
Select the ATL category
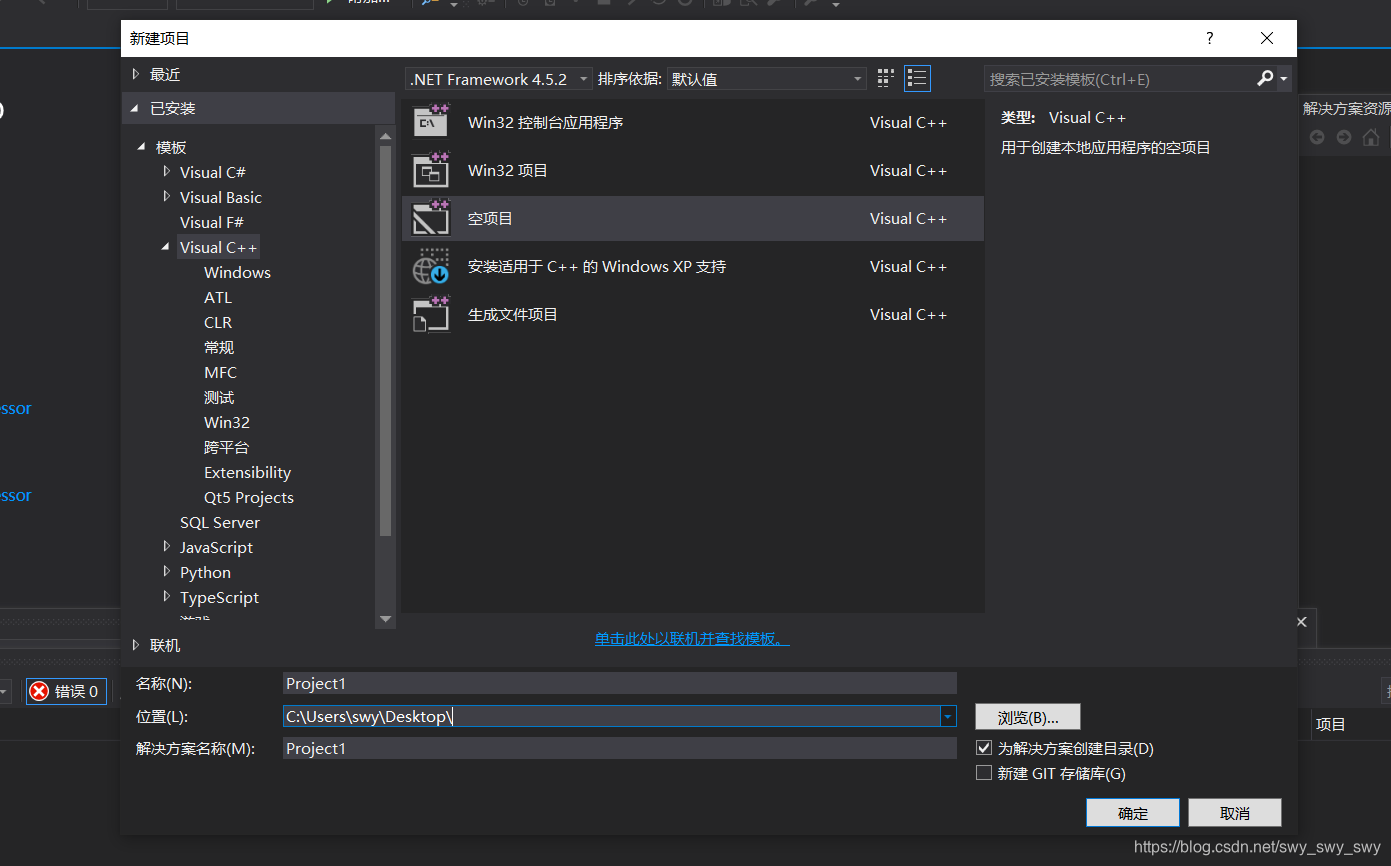pyautogui.click(x=218, y=297)
